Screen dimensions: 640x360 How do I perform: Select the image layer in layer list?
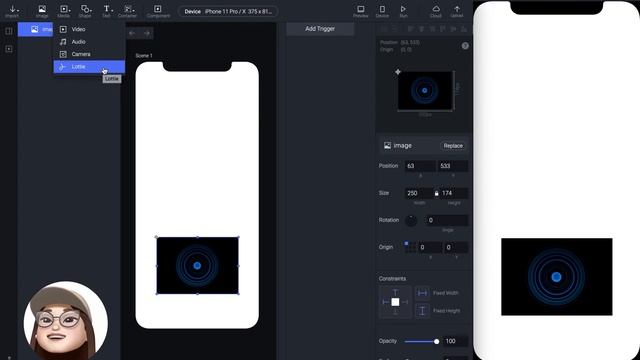[x=36, y=29]
